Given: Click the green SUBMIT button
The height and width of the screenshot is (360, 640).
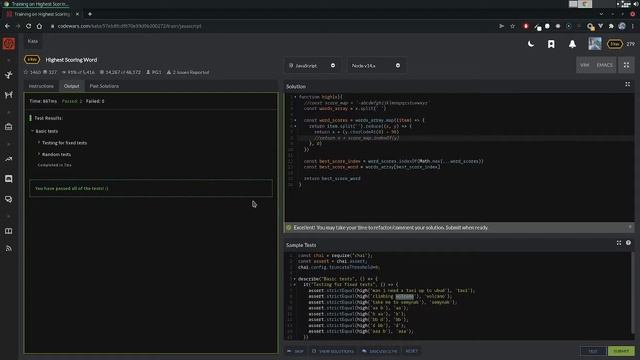Looking at the screenshot, I should point(621,351).
